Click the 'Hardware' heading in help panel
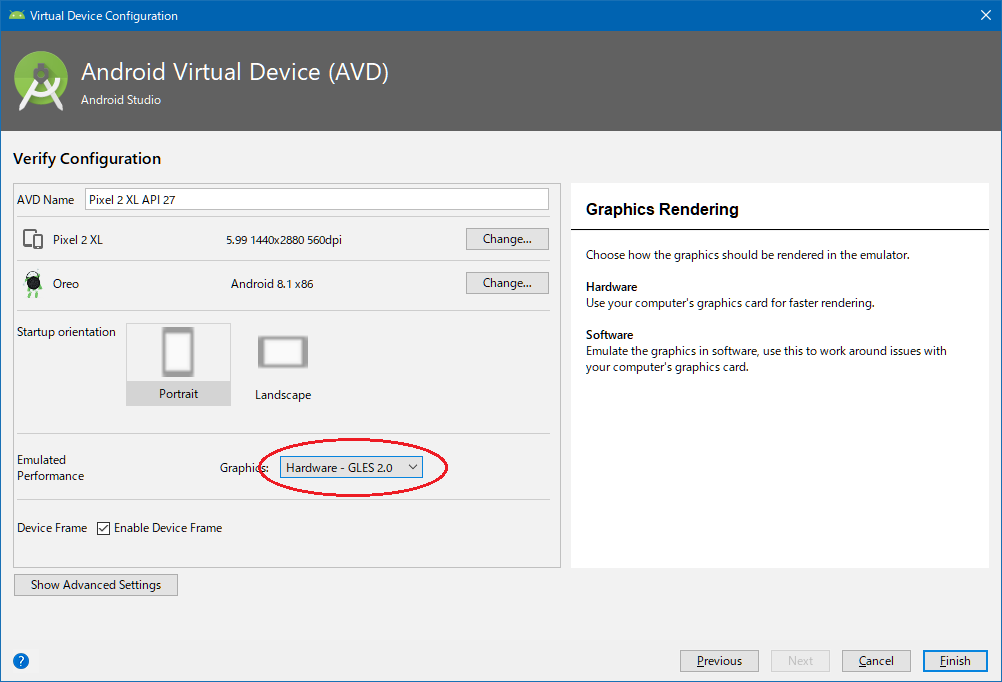The height and width of the screenshot is (682, 1002). (x=611, y=287)
